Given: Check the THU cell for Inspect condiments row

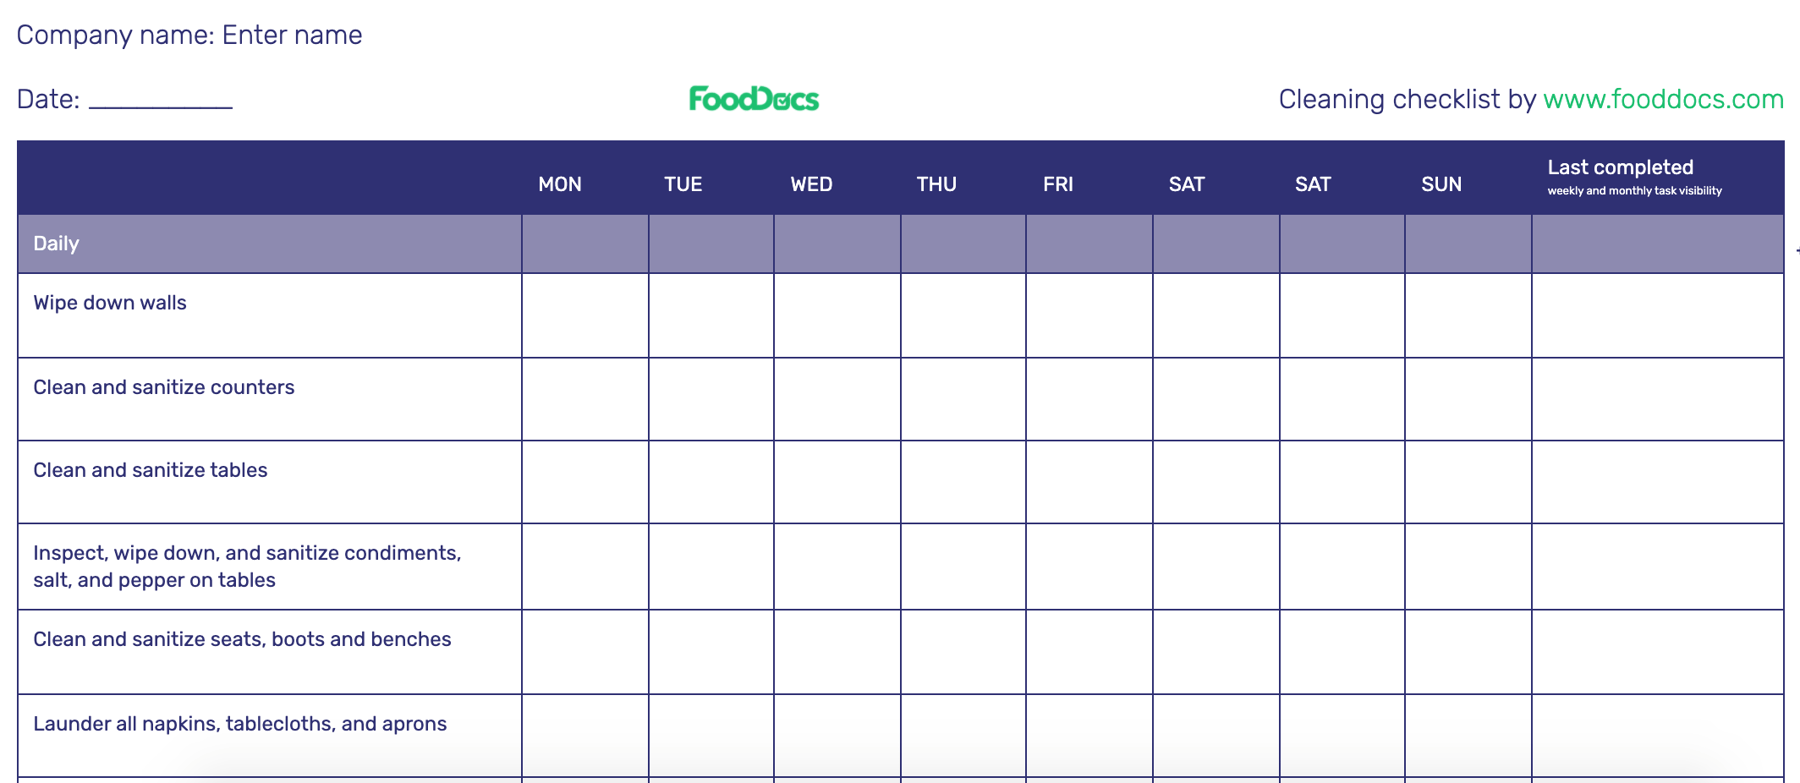Looking at the screenshot, I should pyautogui.click(x=963, y=566).
